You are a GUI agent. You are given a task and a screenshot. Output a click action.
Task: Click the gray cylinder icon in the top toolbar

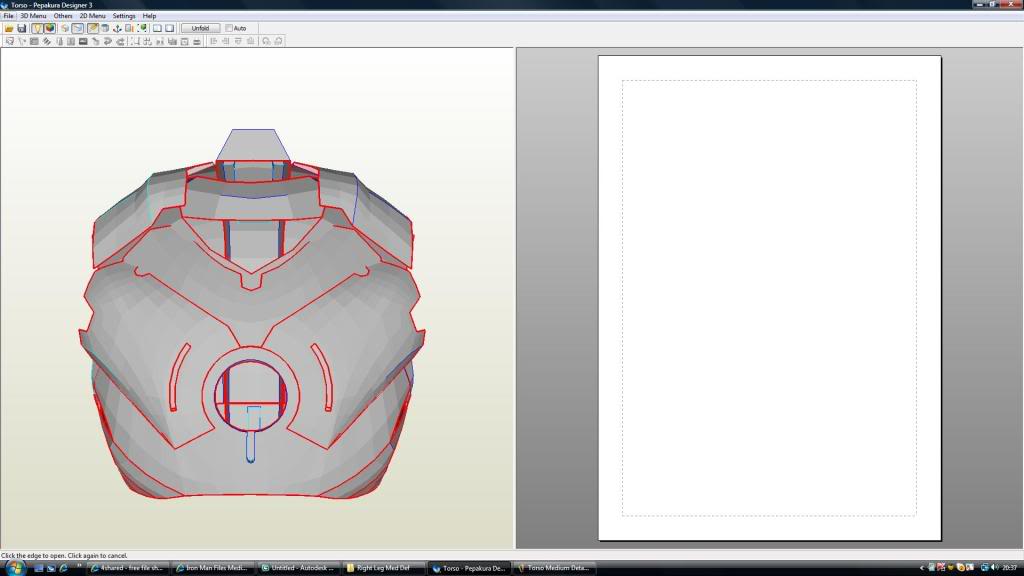(104, 28)
